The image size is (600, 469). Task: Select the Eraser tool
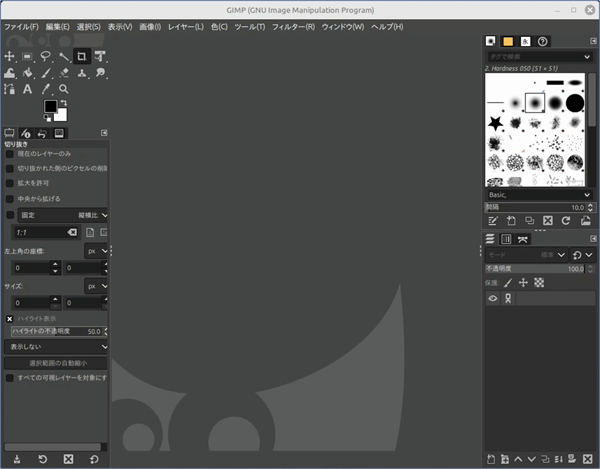[x=64, y=73]
